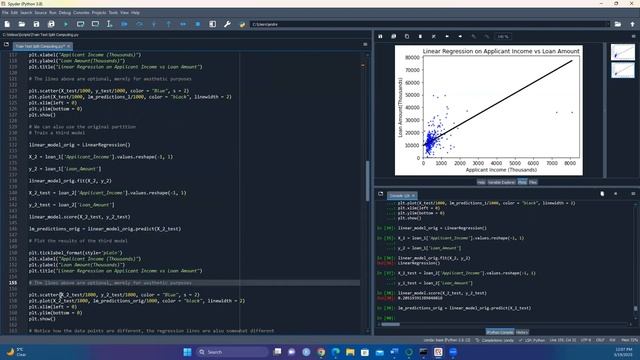The width and height of the screenshot is (640, 360).
Task: Open the PYTHONPATH manager Python icon
Action: pyautogui.click(x=242, y=24)
